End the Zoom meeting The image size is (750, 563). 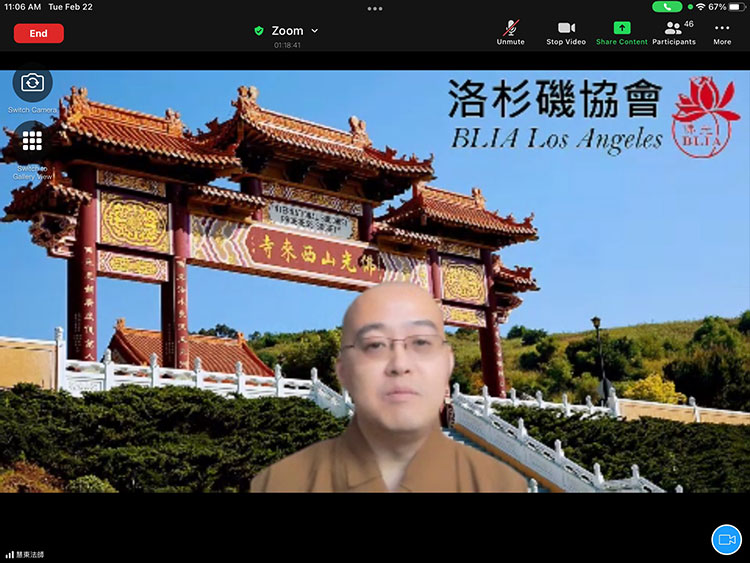tap(38, 33)
